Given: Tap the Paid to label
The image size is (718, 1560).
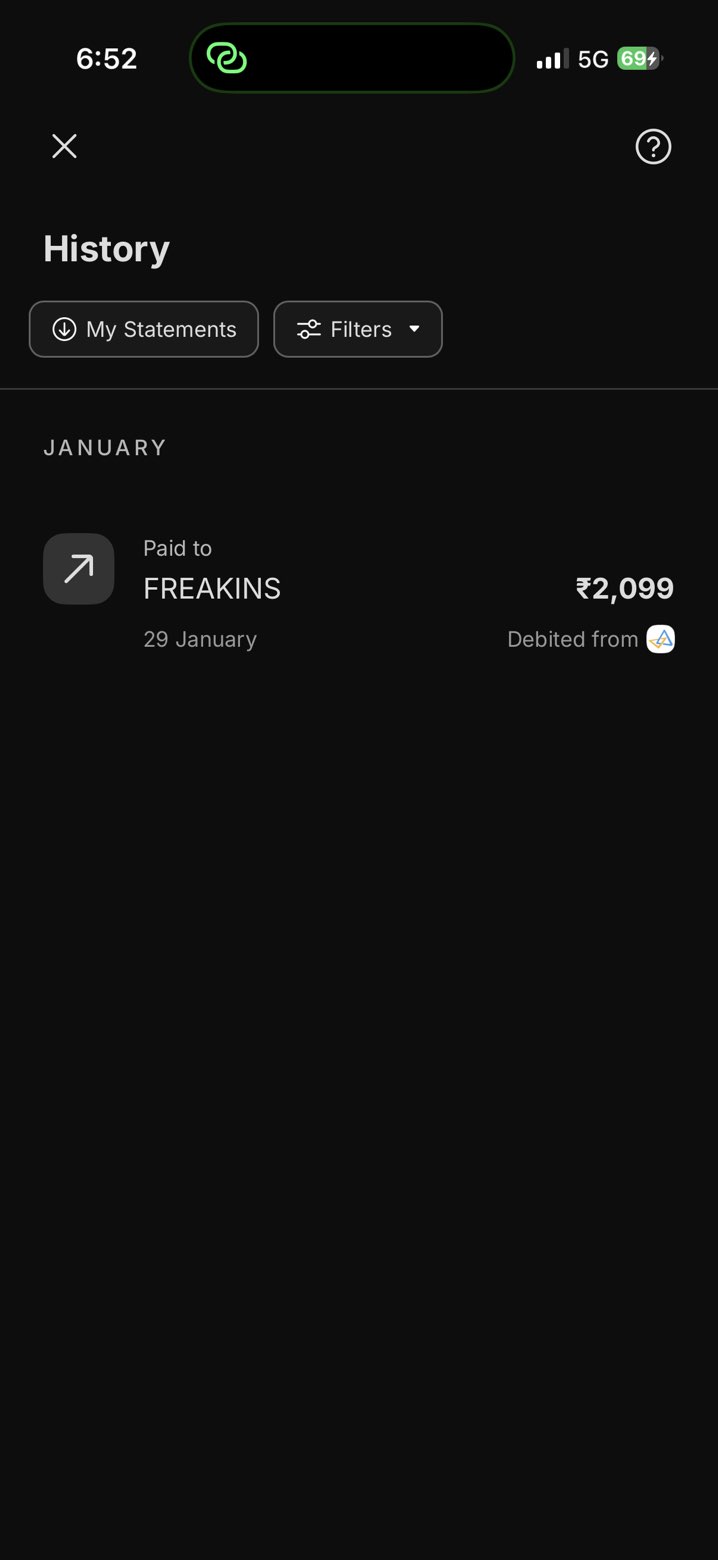Looking at the screenshot, I should coord(177,548).
